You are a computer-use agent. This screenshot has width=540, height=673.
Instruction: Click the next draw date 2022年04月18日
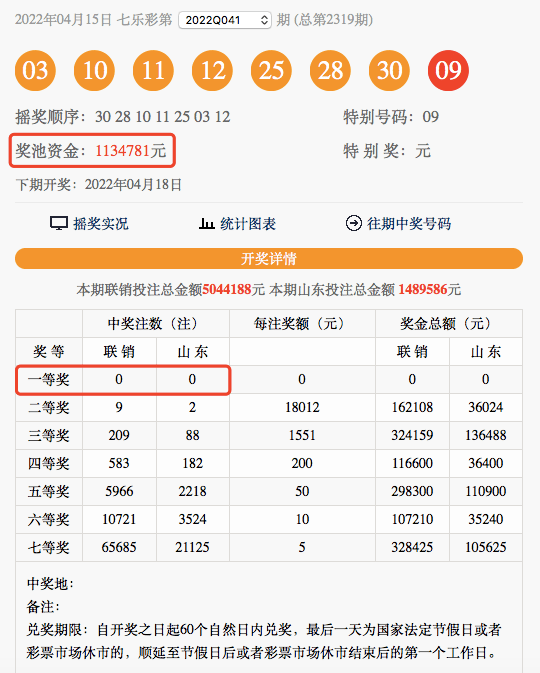pos(133,185)
